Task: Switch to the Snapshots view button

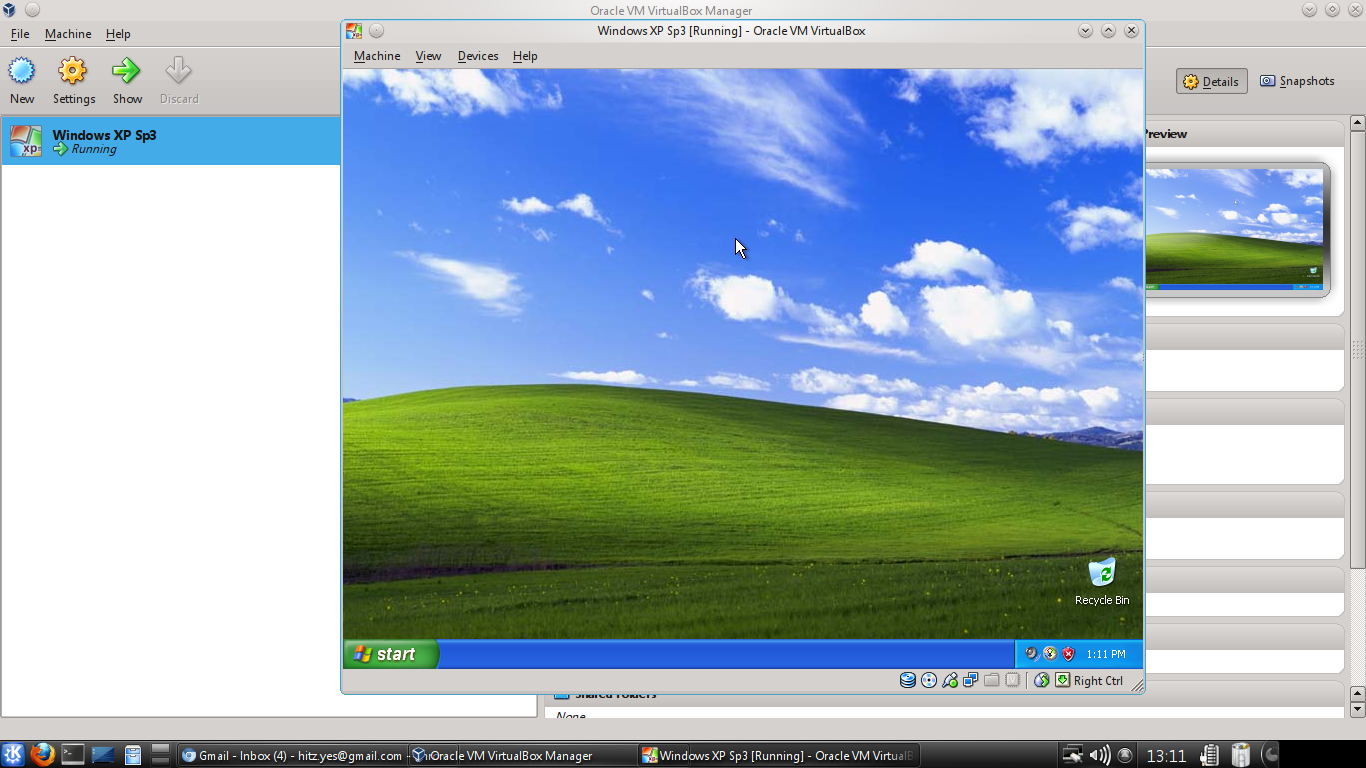Action: (x=1297, y=81)
